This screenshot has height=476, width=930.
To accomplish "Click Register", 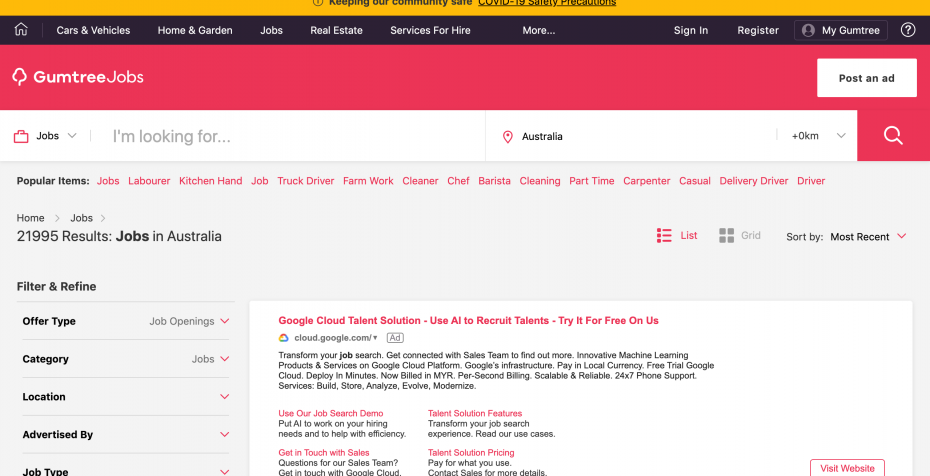I will (758, 30).
